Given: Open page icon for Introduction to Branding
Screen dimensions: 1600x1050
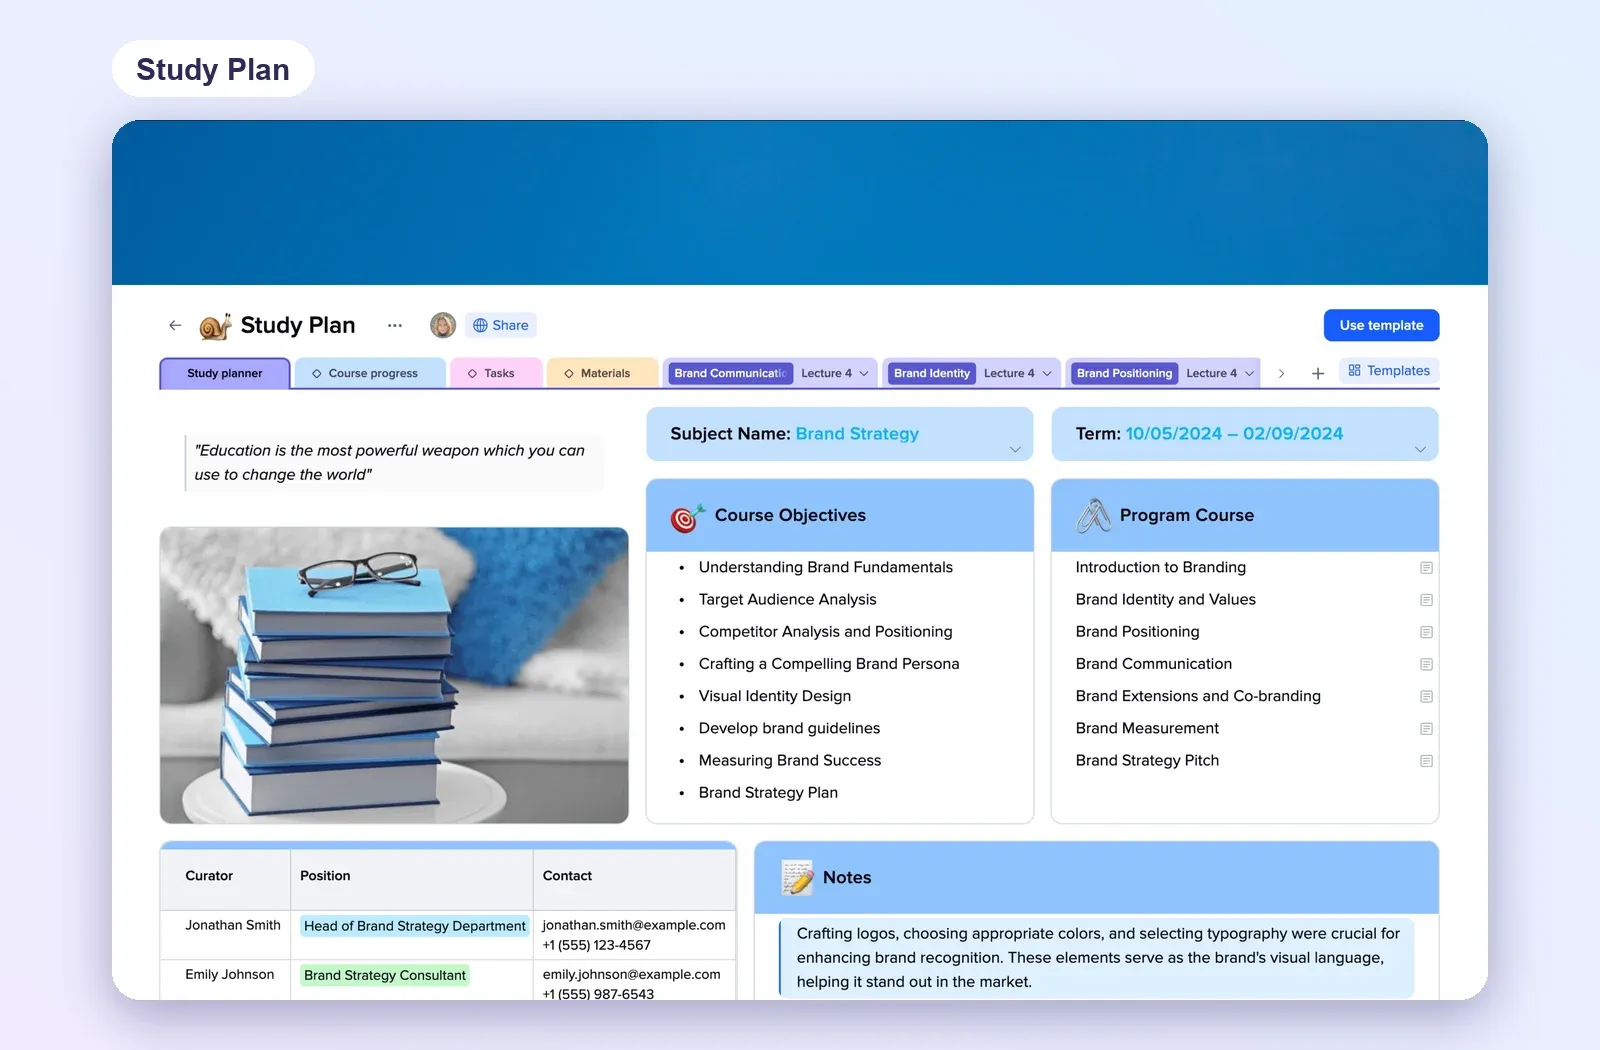Looking at the screenshot, I should 1426,568.
